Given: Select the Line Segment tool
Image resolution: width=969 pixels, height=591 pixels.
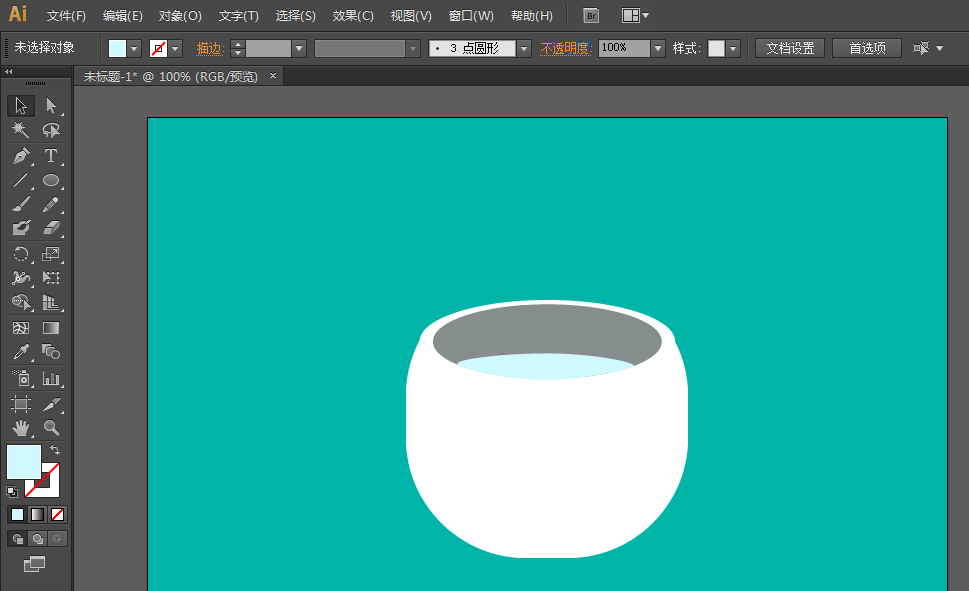Looking at the screenshot, I should click(21, 180).
